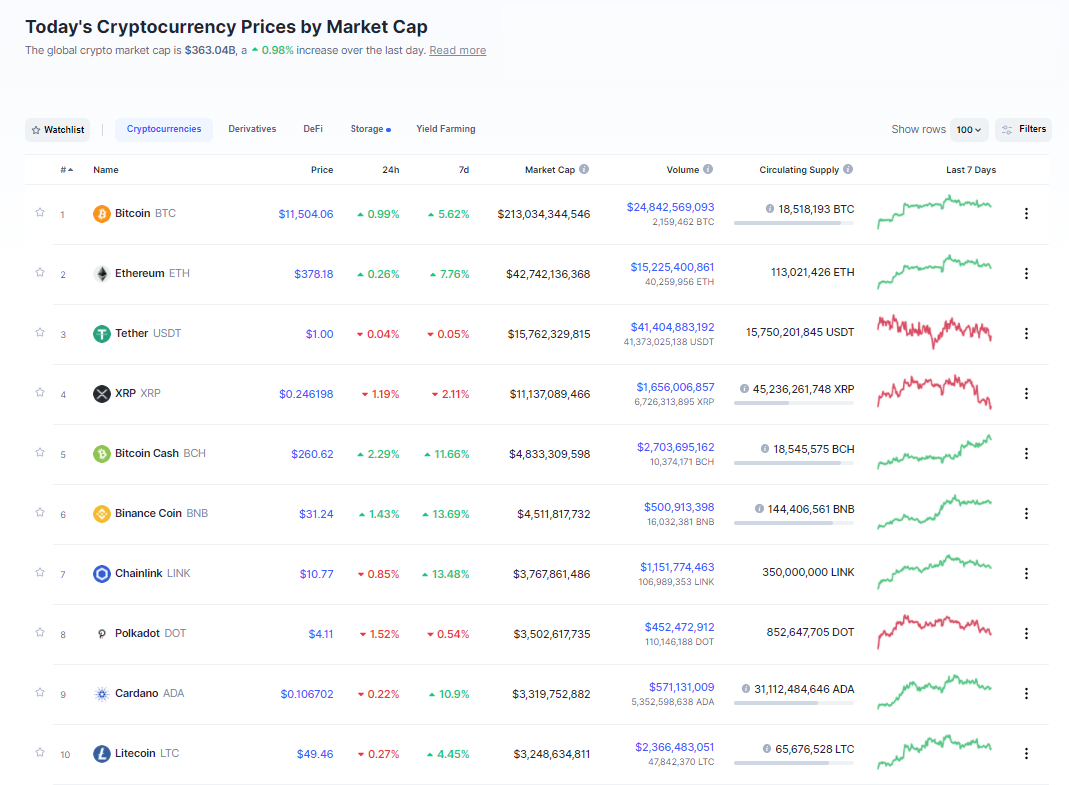Star Litecoin for the watchlist
Image resolution: width=1069 pixels, height=785 pixels.
click(40, 753)
